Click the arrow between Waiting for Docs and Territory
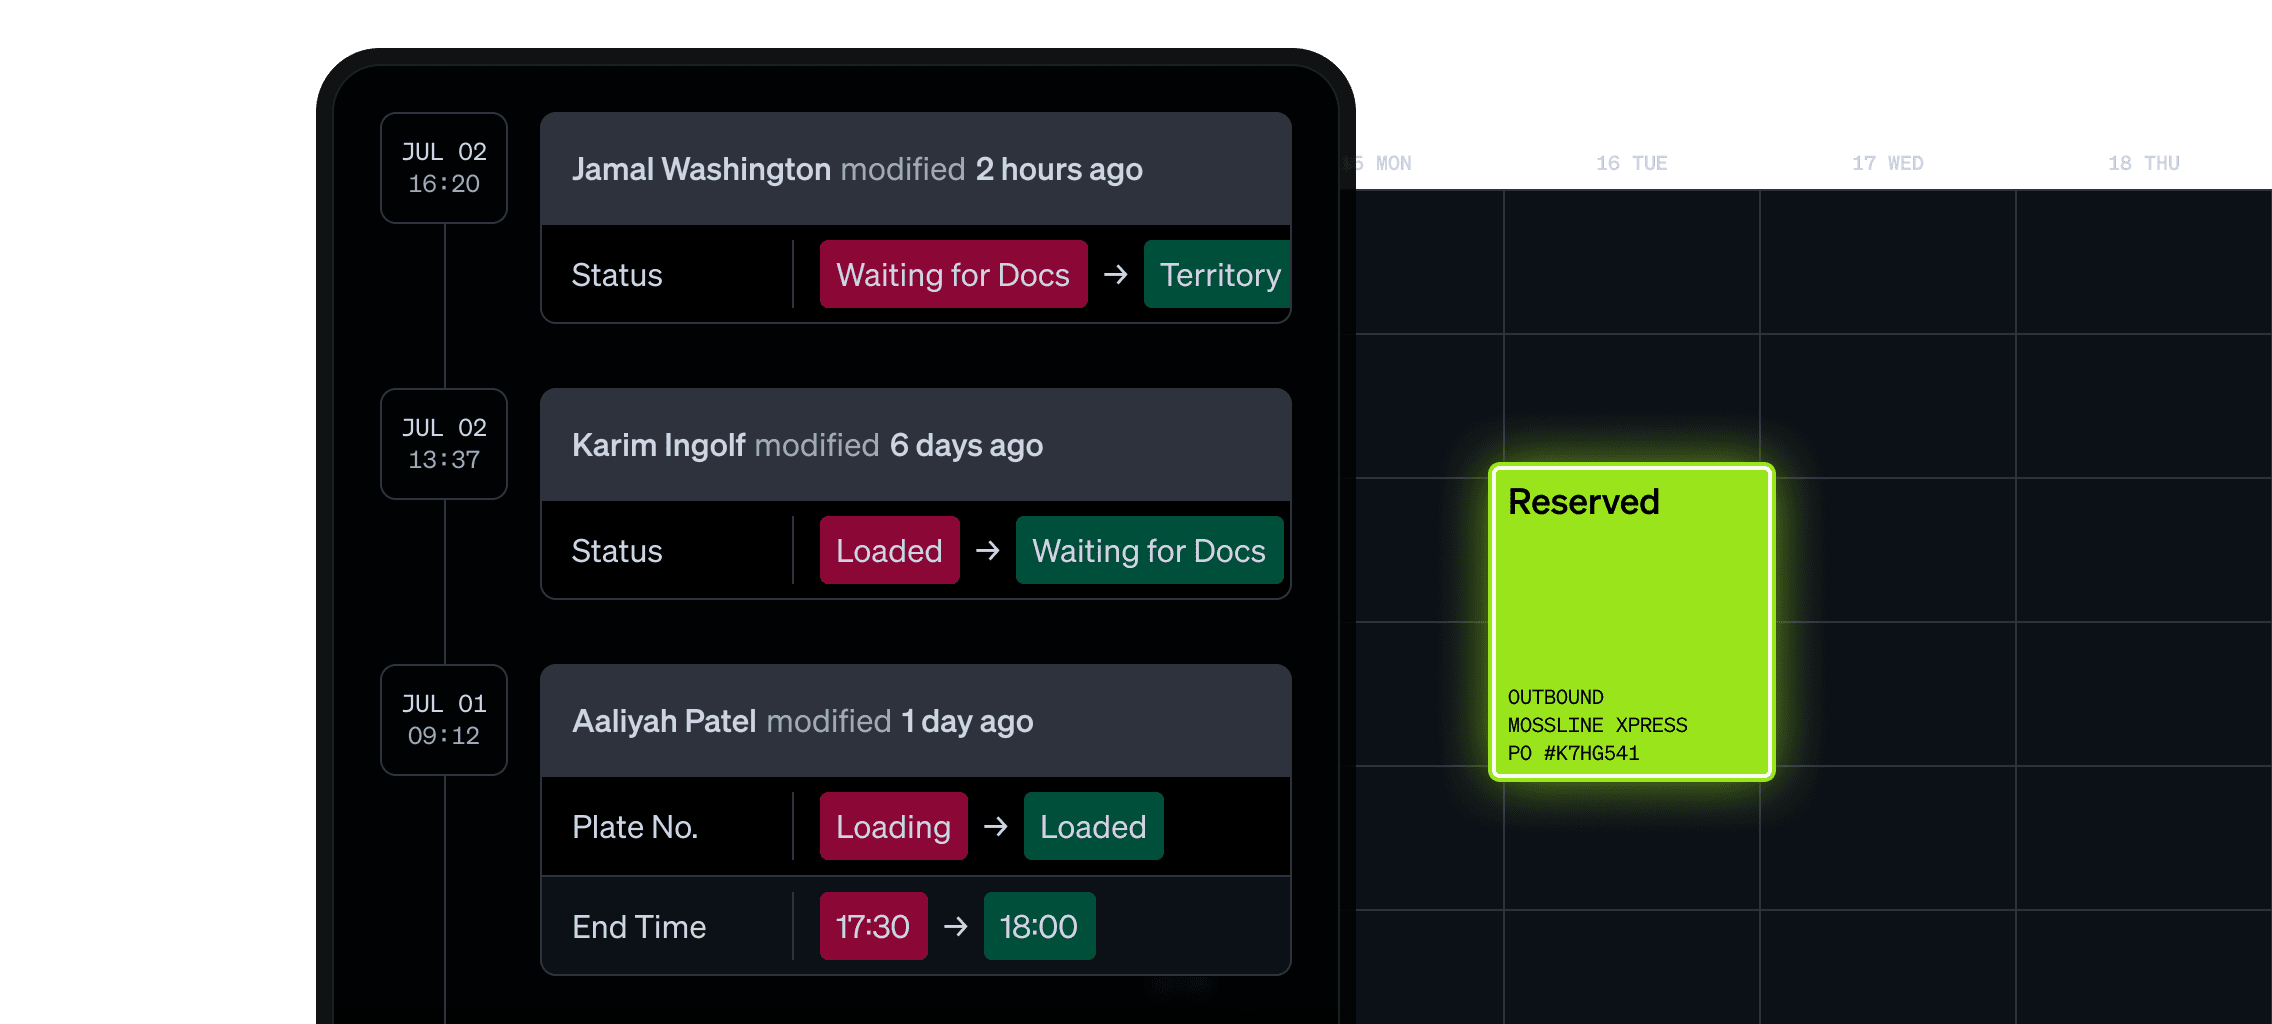 (1115, 274)
